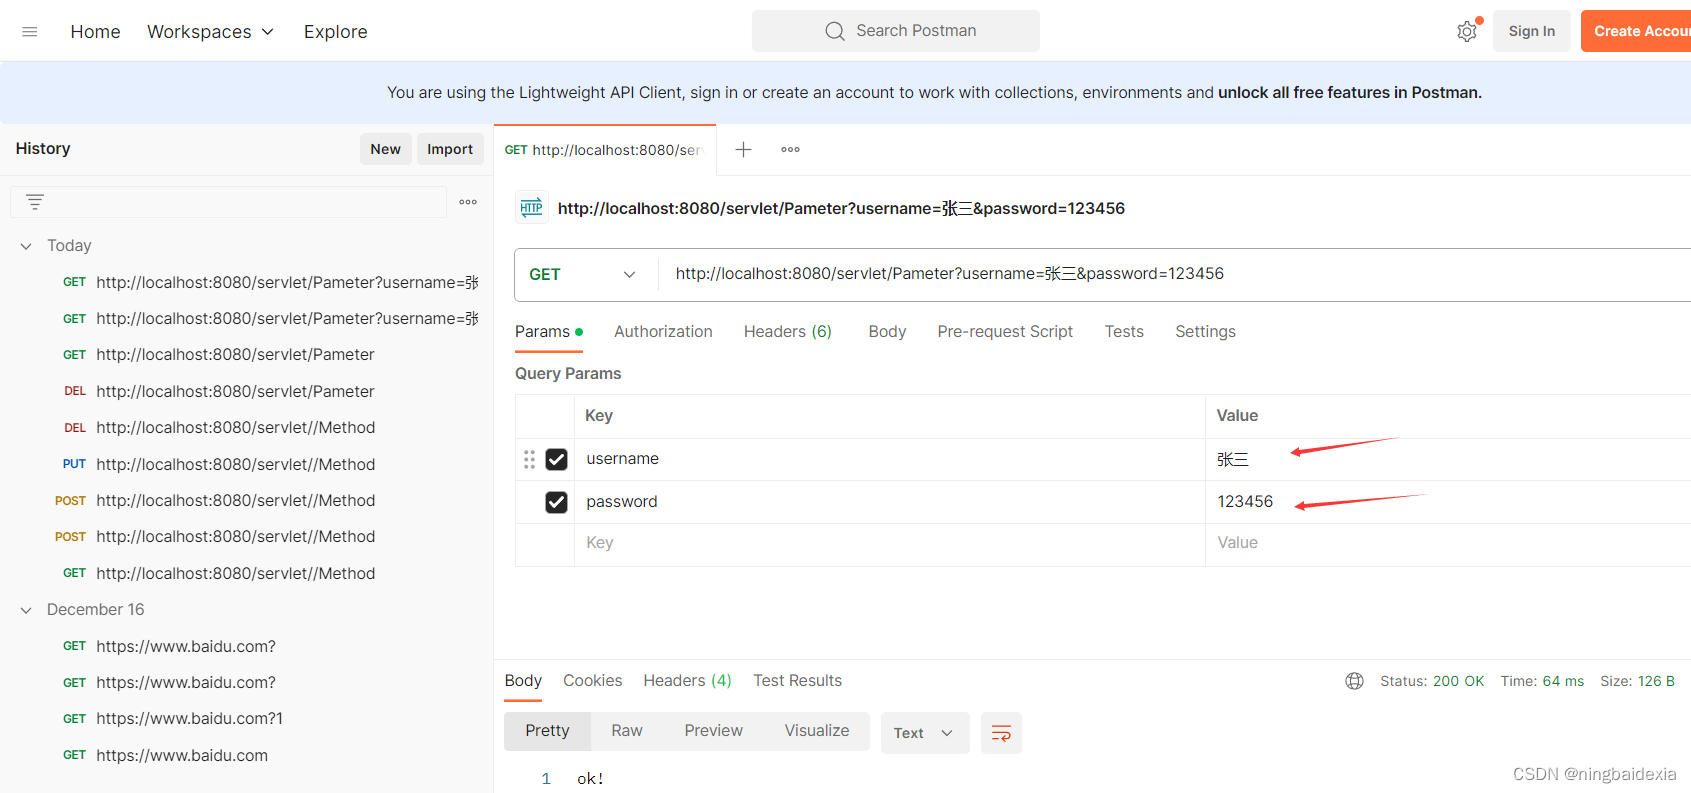Click the Search Postman field

[x=896, y=31]
